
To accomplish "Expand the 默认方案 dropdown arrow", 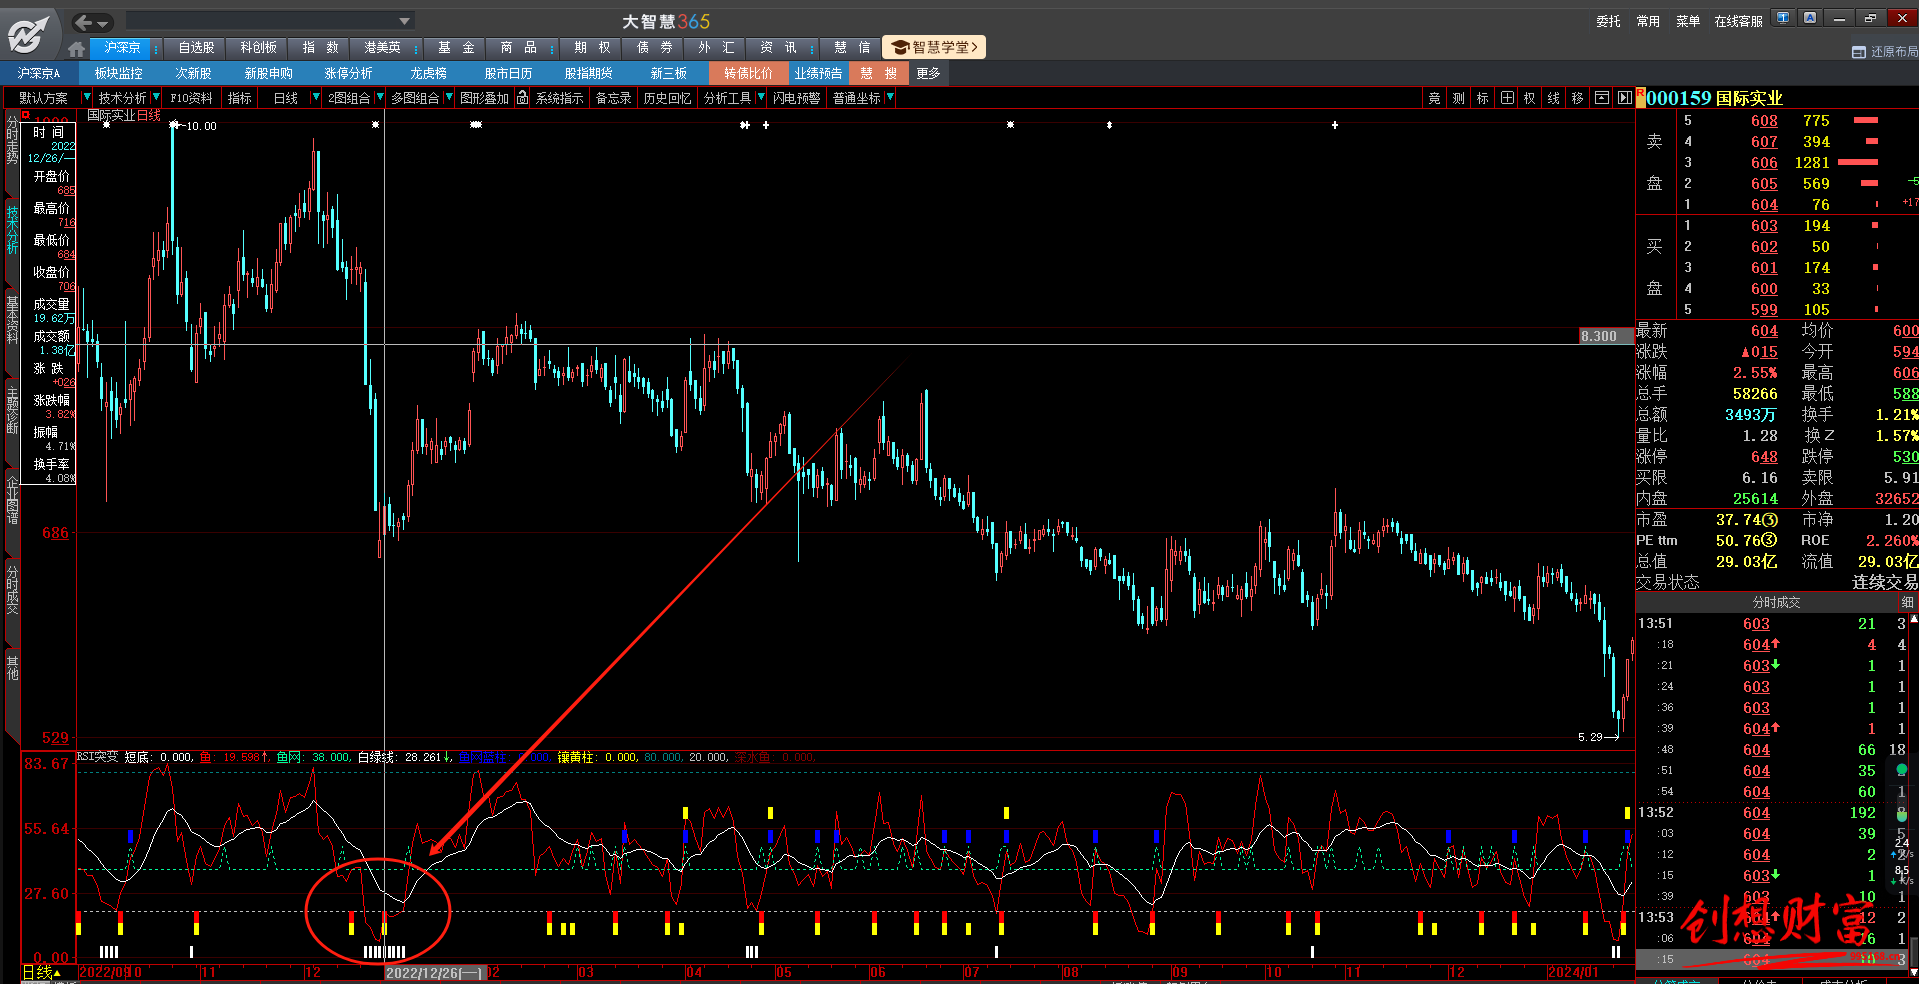I will [x=86, y=98].
